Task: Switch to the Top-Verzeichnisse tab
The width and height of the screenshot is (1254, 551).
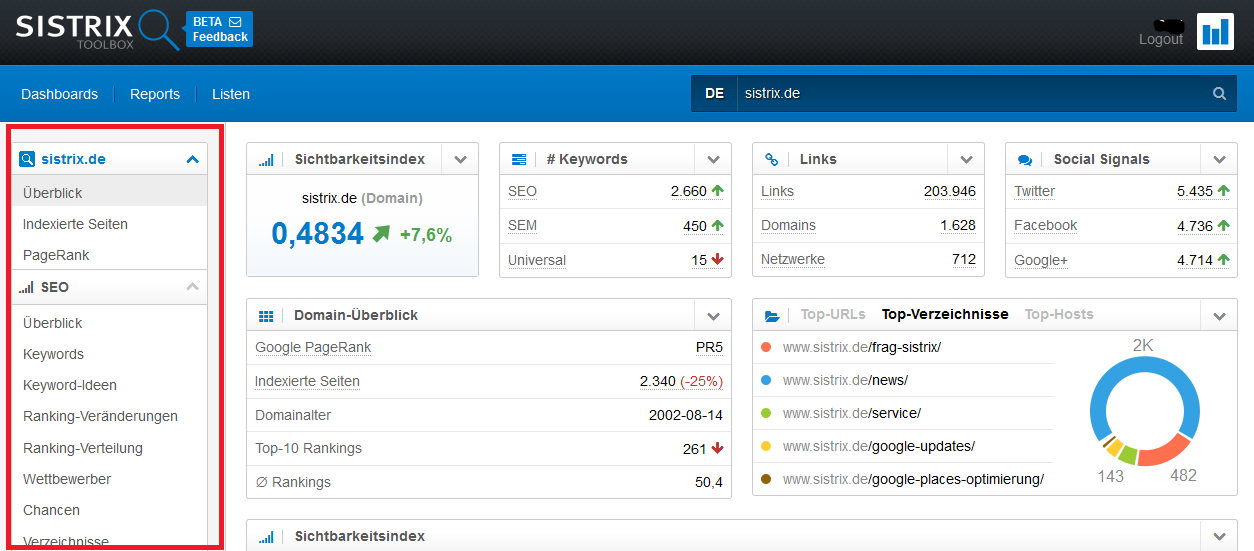Action: tap(945, 314)
